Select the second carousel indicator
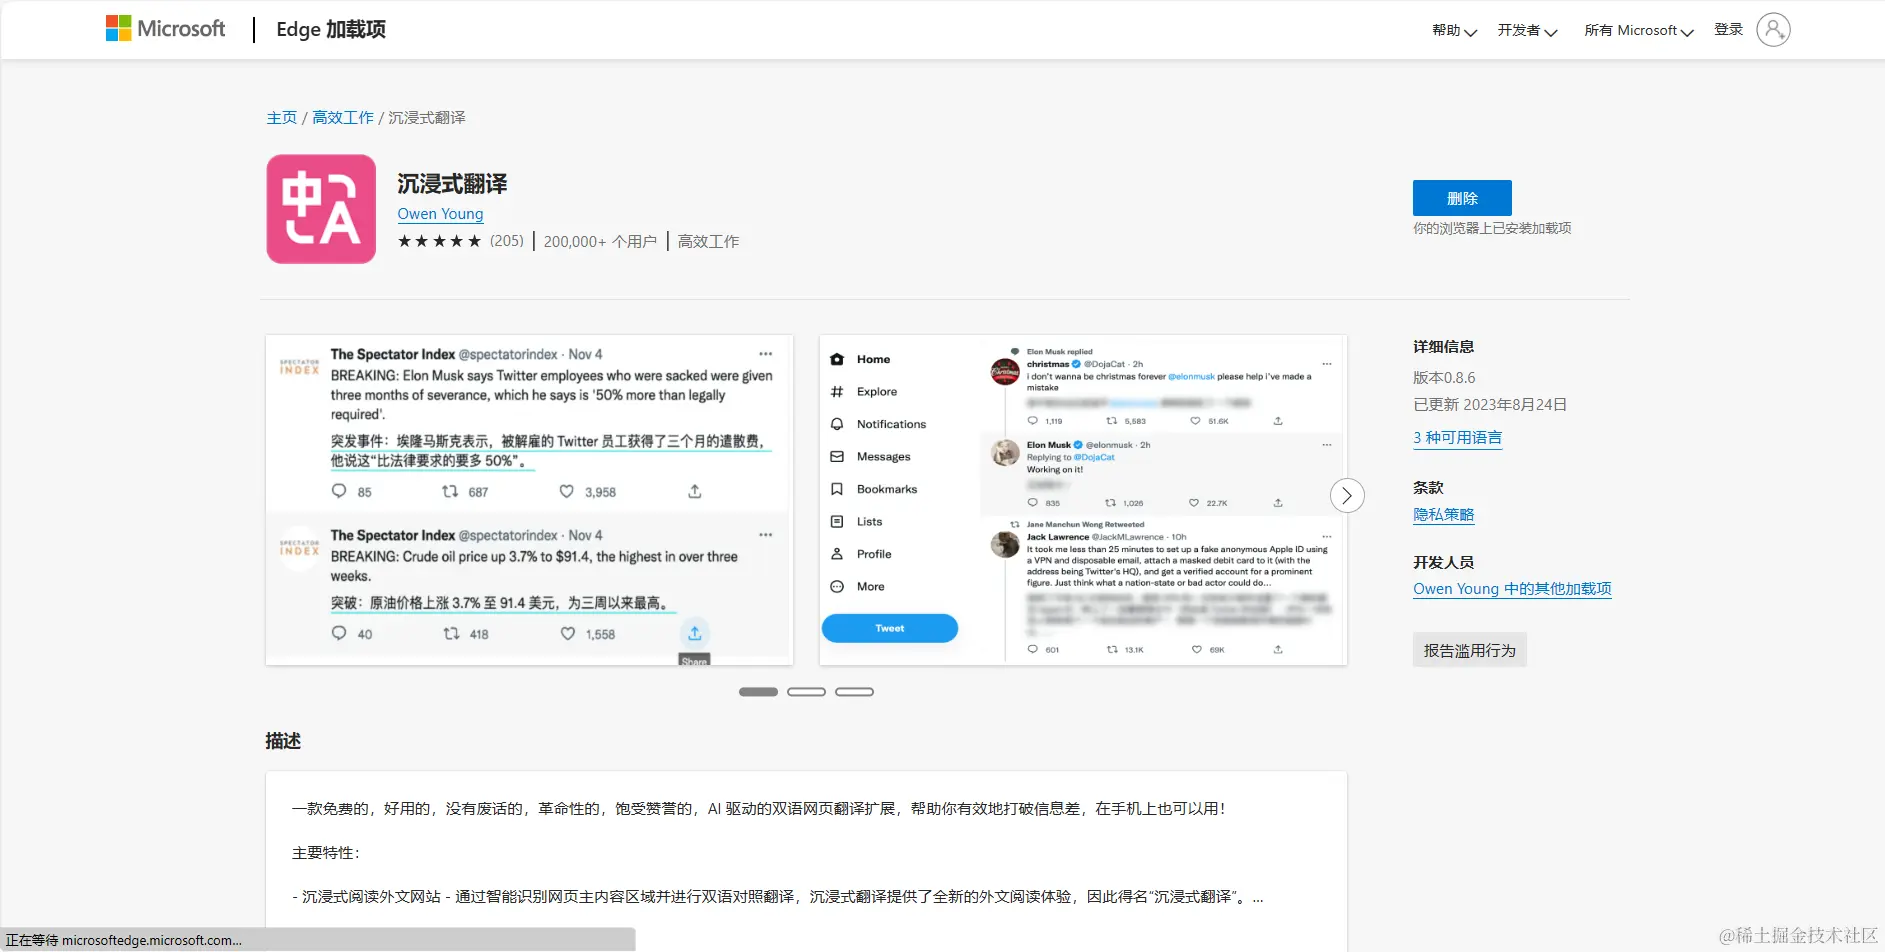Image resolution: width=1885 pixels, height=952 pixels. (x=806, y=692)
